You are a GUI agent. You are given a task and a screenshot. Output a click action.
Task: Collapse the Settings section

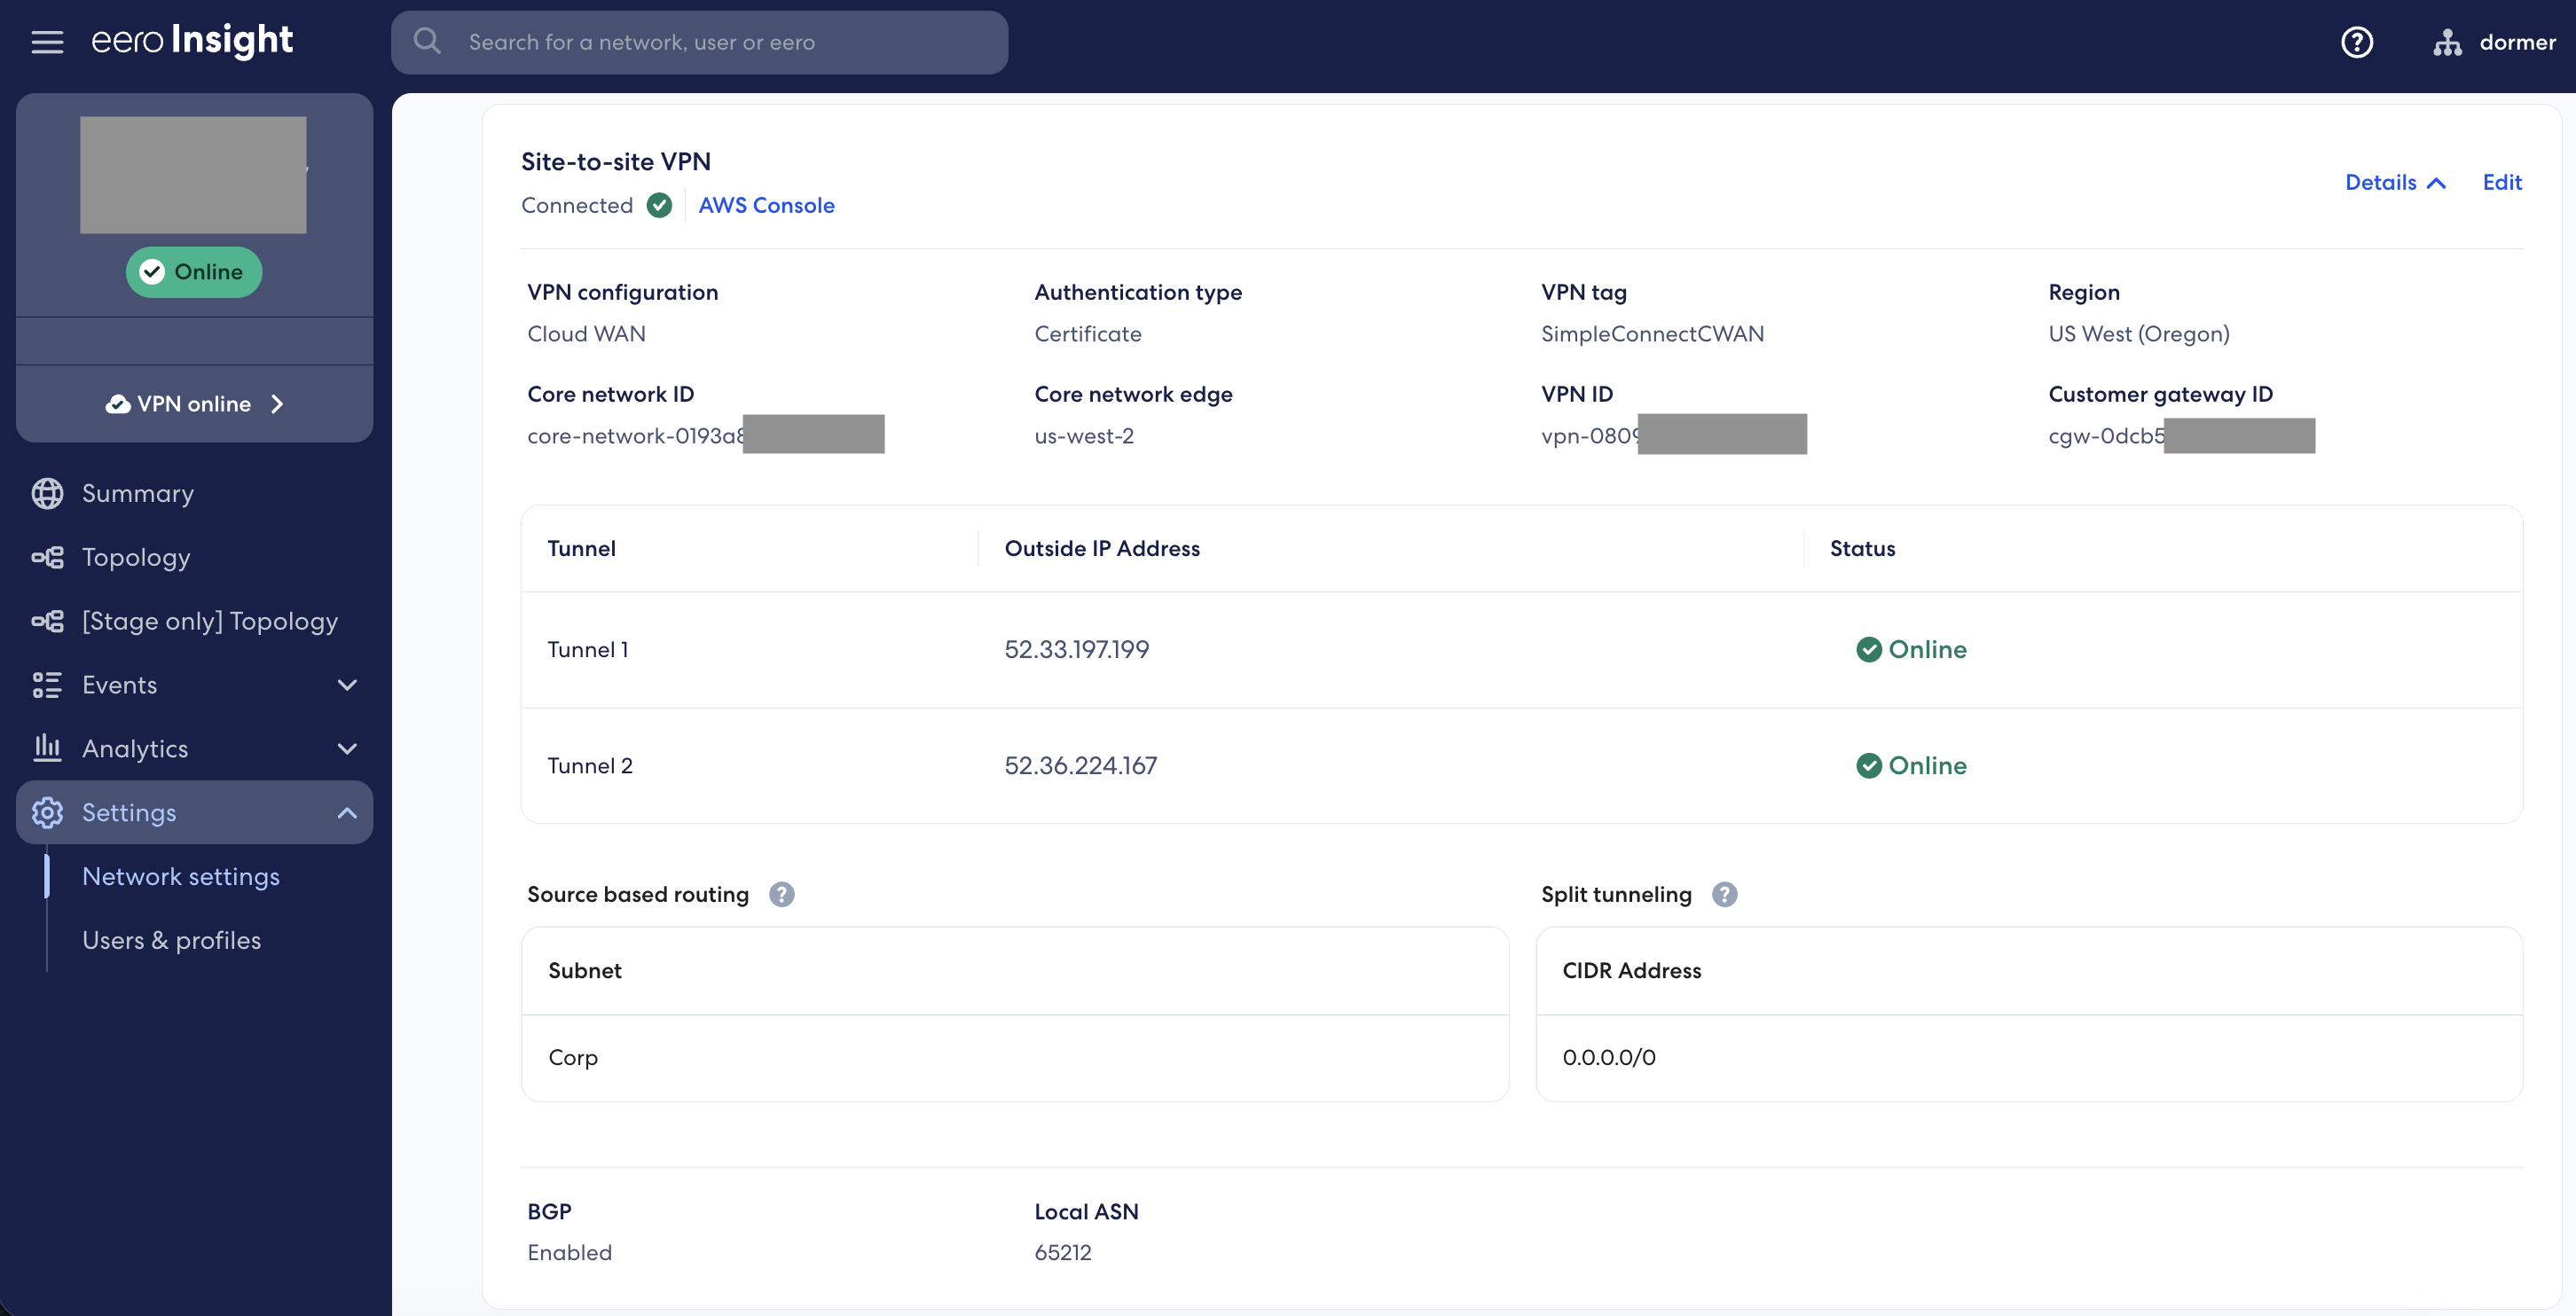[x=346, y=813]
